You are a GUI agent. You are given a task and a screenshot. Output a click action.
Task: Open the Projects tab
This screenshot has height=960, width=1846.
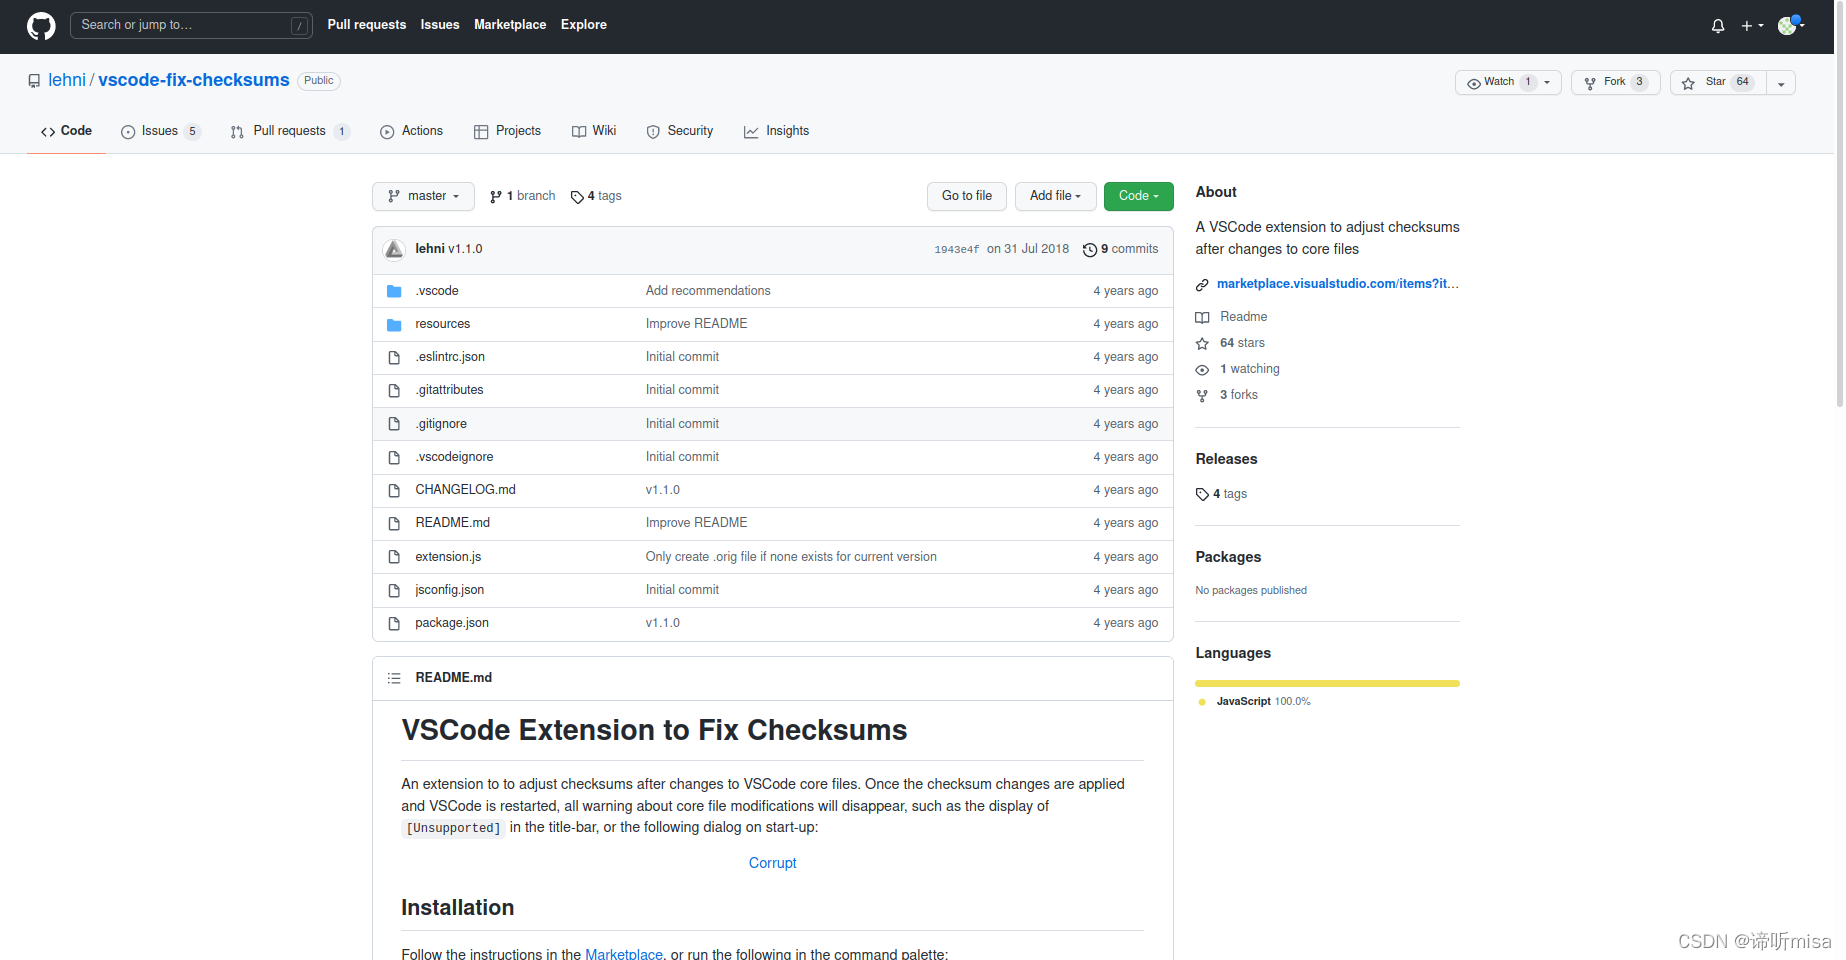click(507, 131)
